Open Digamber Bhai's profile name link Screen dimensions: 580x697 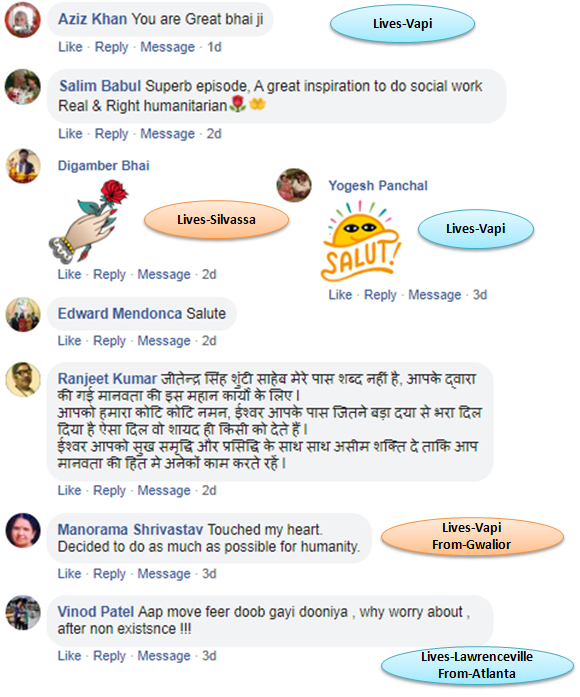pos(104,166)
